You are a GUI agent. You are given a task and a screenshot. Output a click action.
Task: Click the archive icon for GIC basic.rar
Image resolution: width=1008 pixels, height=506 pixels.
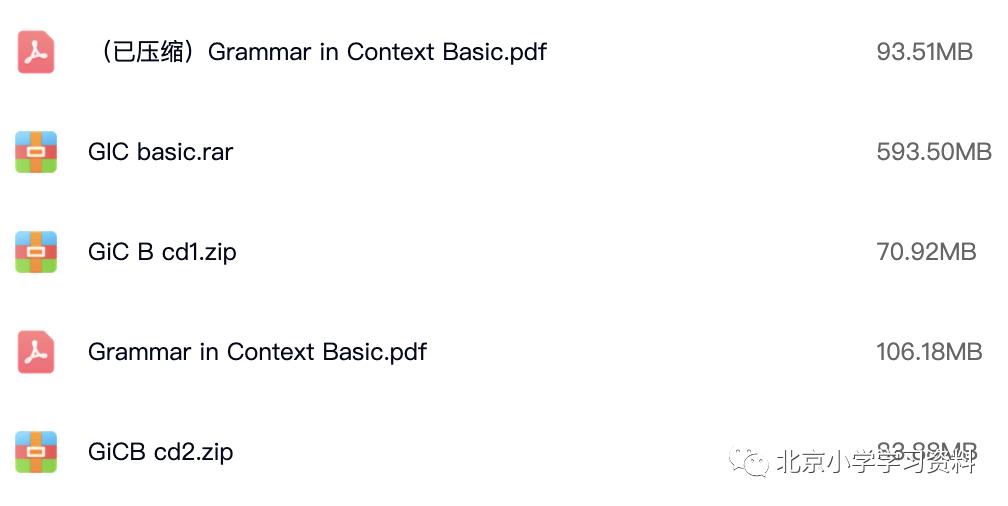(x=36, y=152)
